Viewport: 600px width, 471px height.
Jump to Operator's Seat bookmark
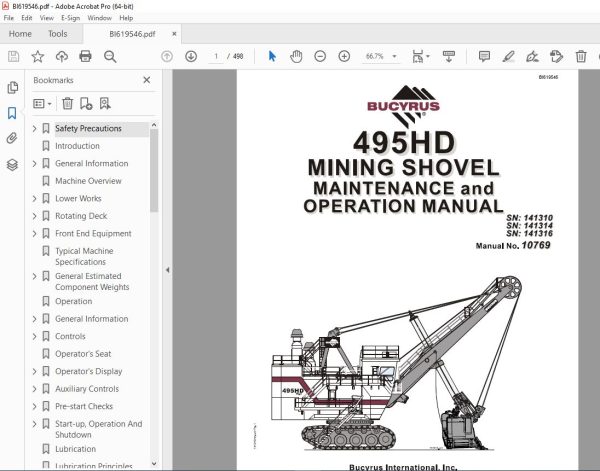coord(83,354)
